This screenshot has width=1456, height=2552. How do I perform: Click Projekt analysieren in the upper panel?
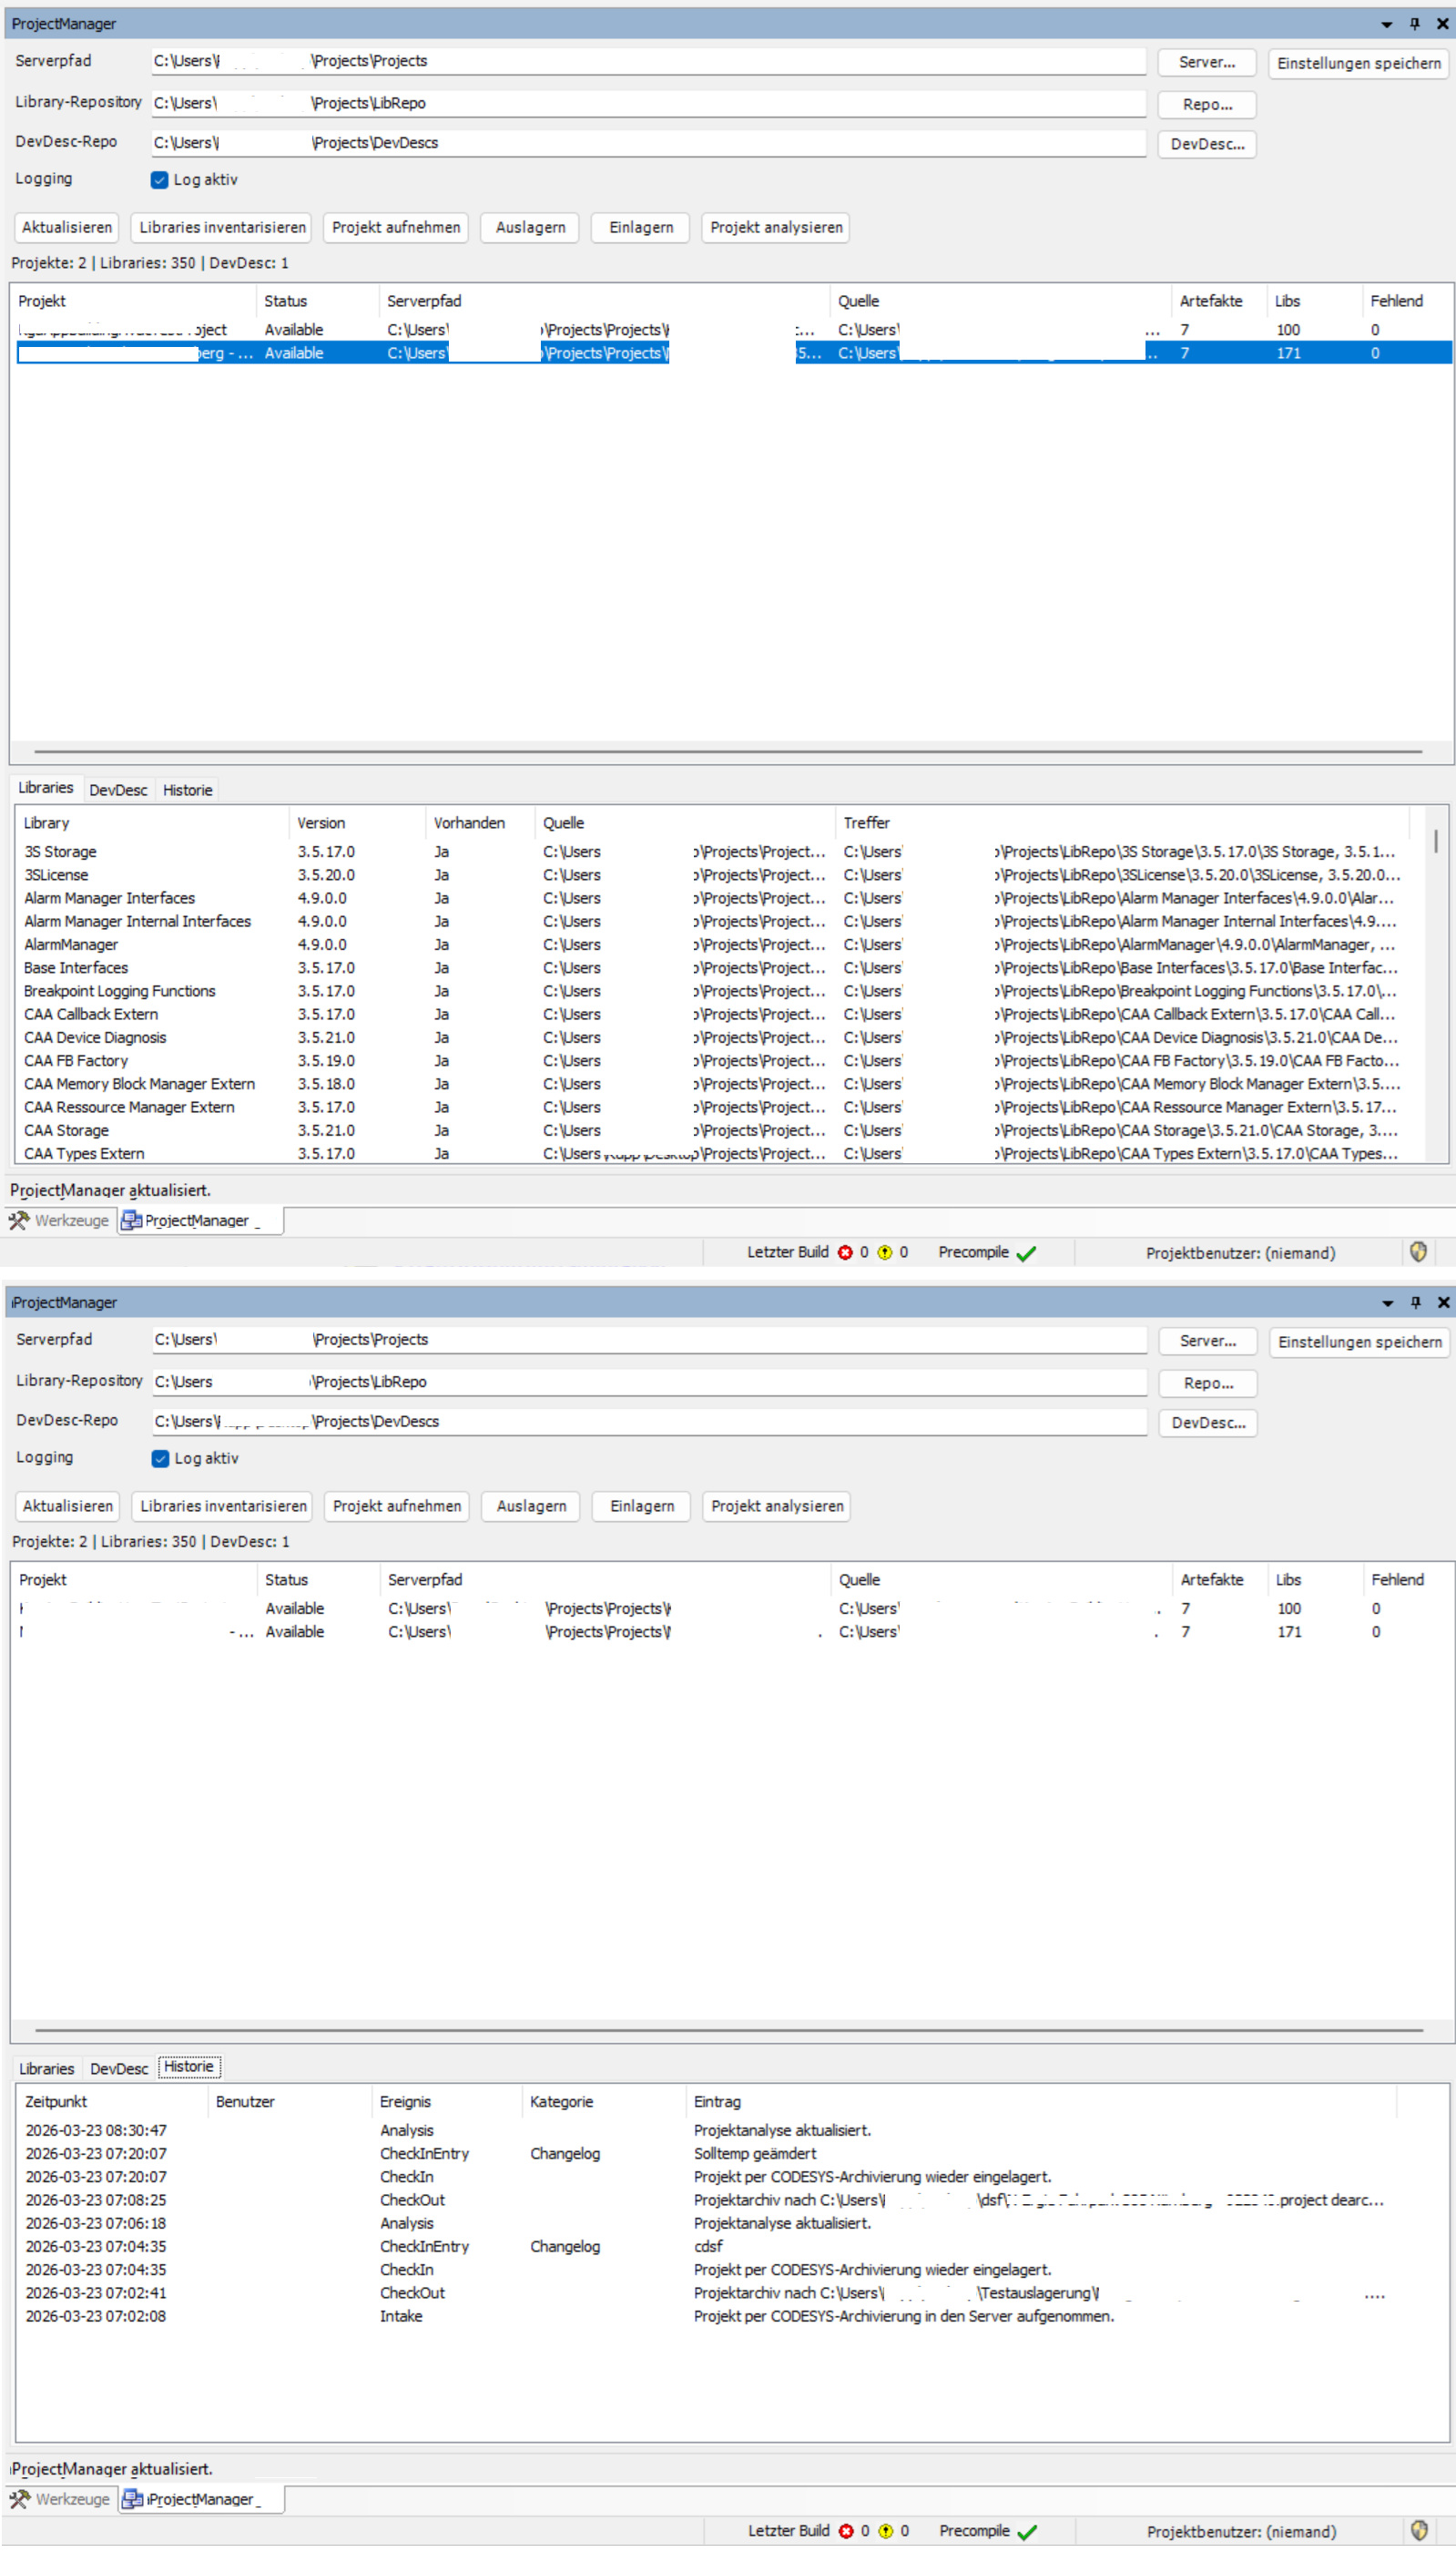pos(776,227)
